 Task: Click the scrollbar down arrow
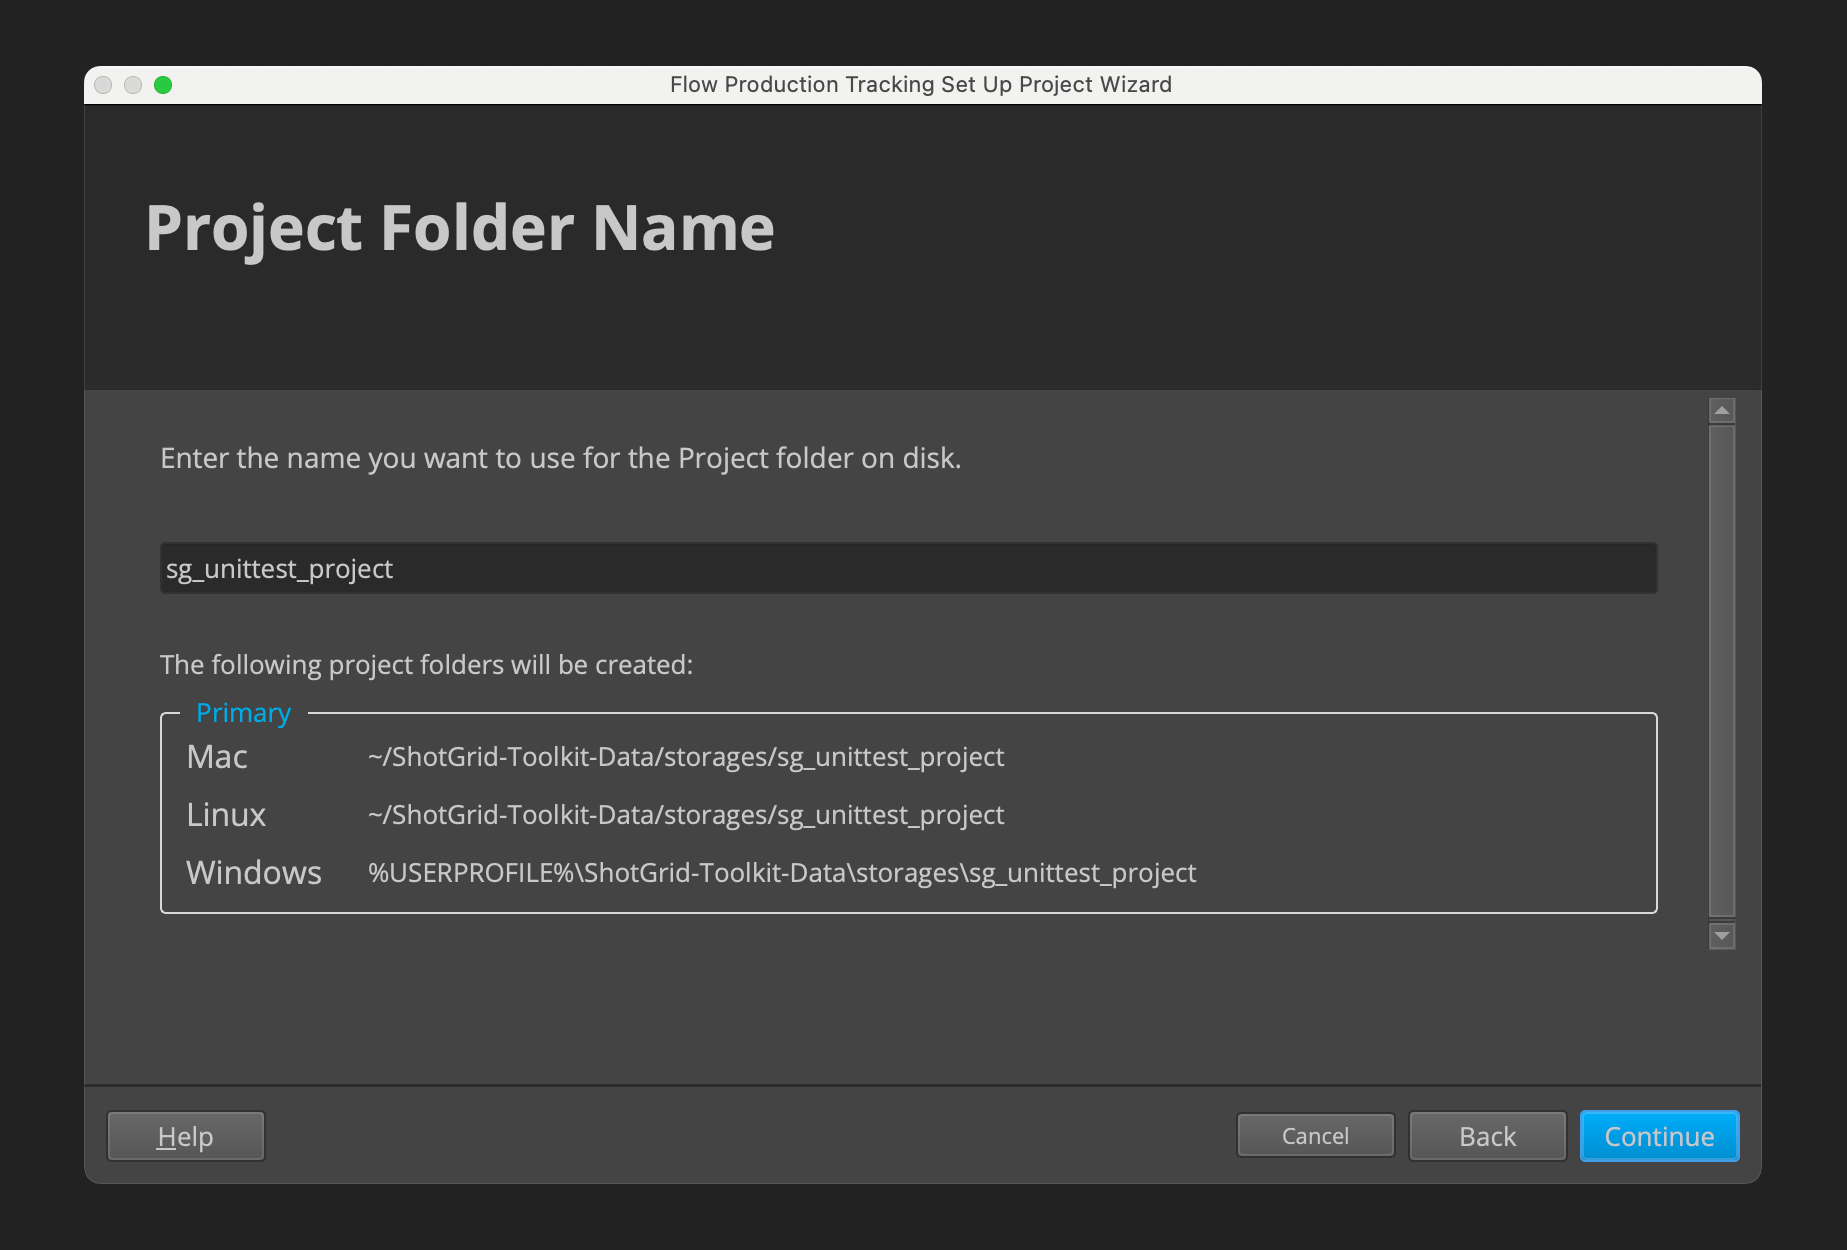(x=1722, y=936)
